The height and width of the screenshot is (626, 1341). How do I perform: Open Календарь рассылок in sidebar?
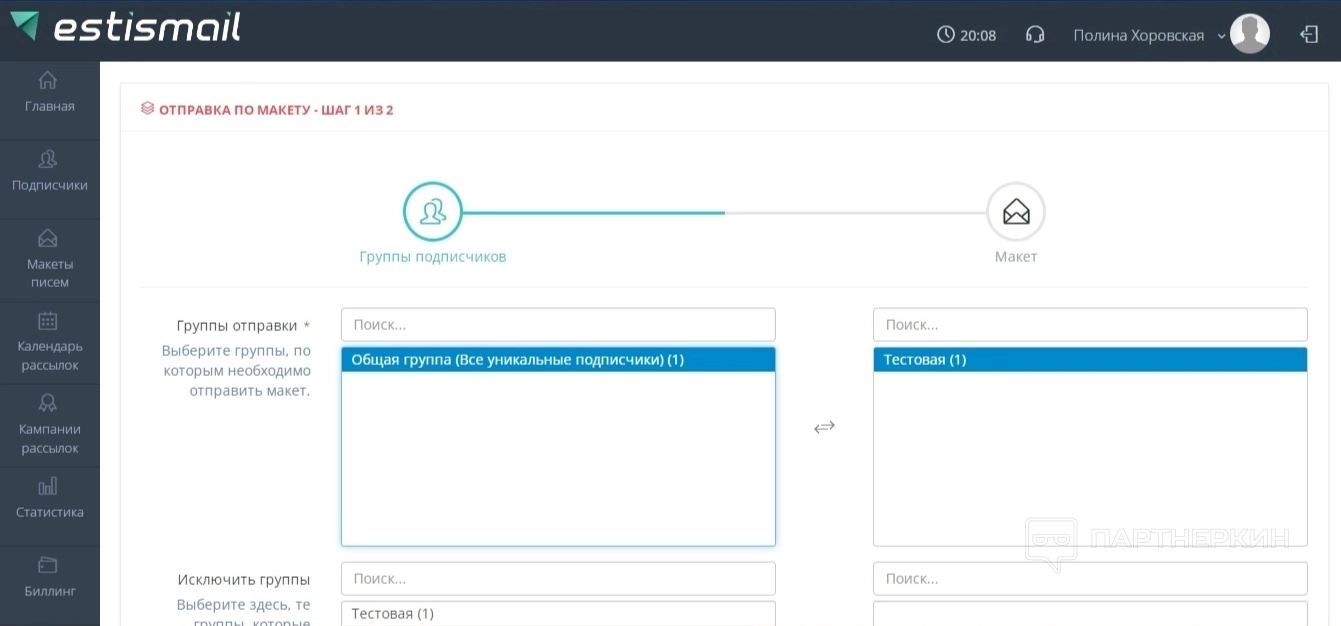[x=49, y=342]
